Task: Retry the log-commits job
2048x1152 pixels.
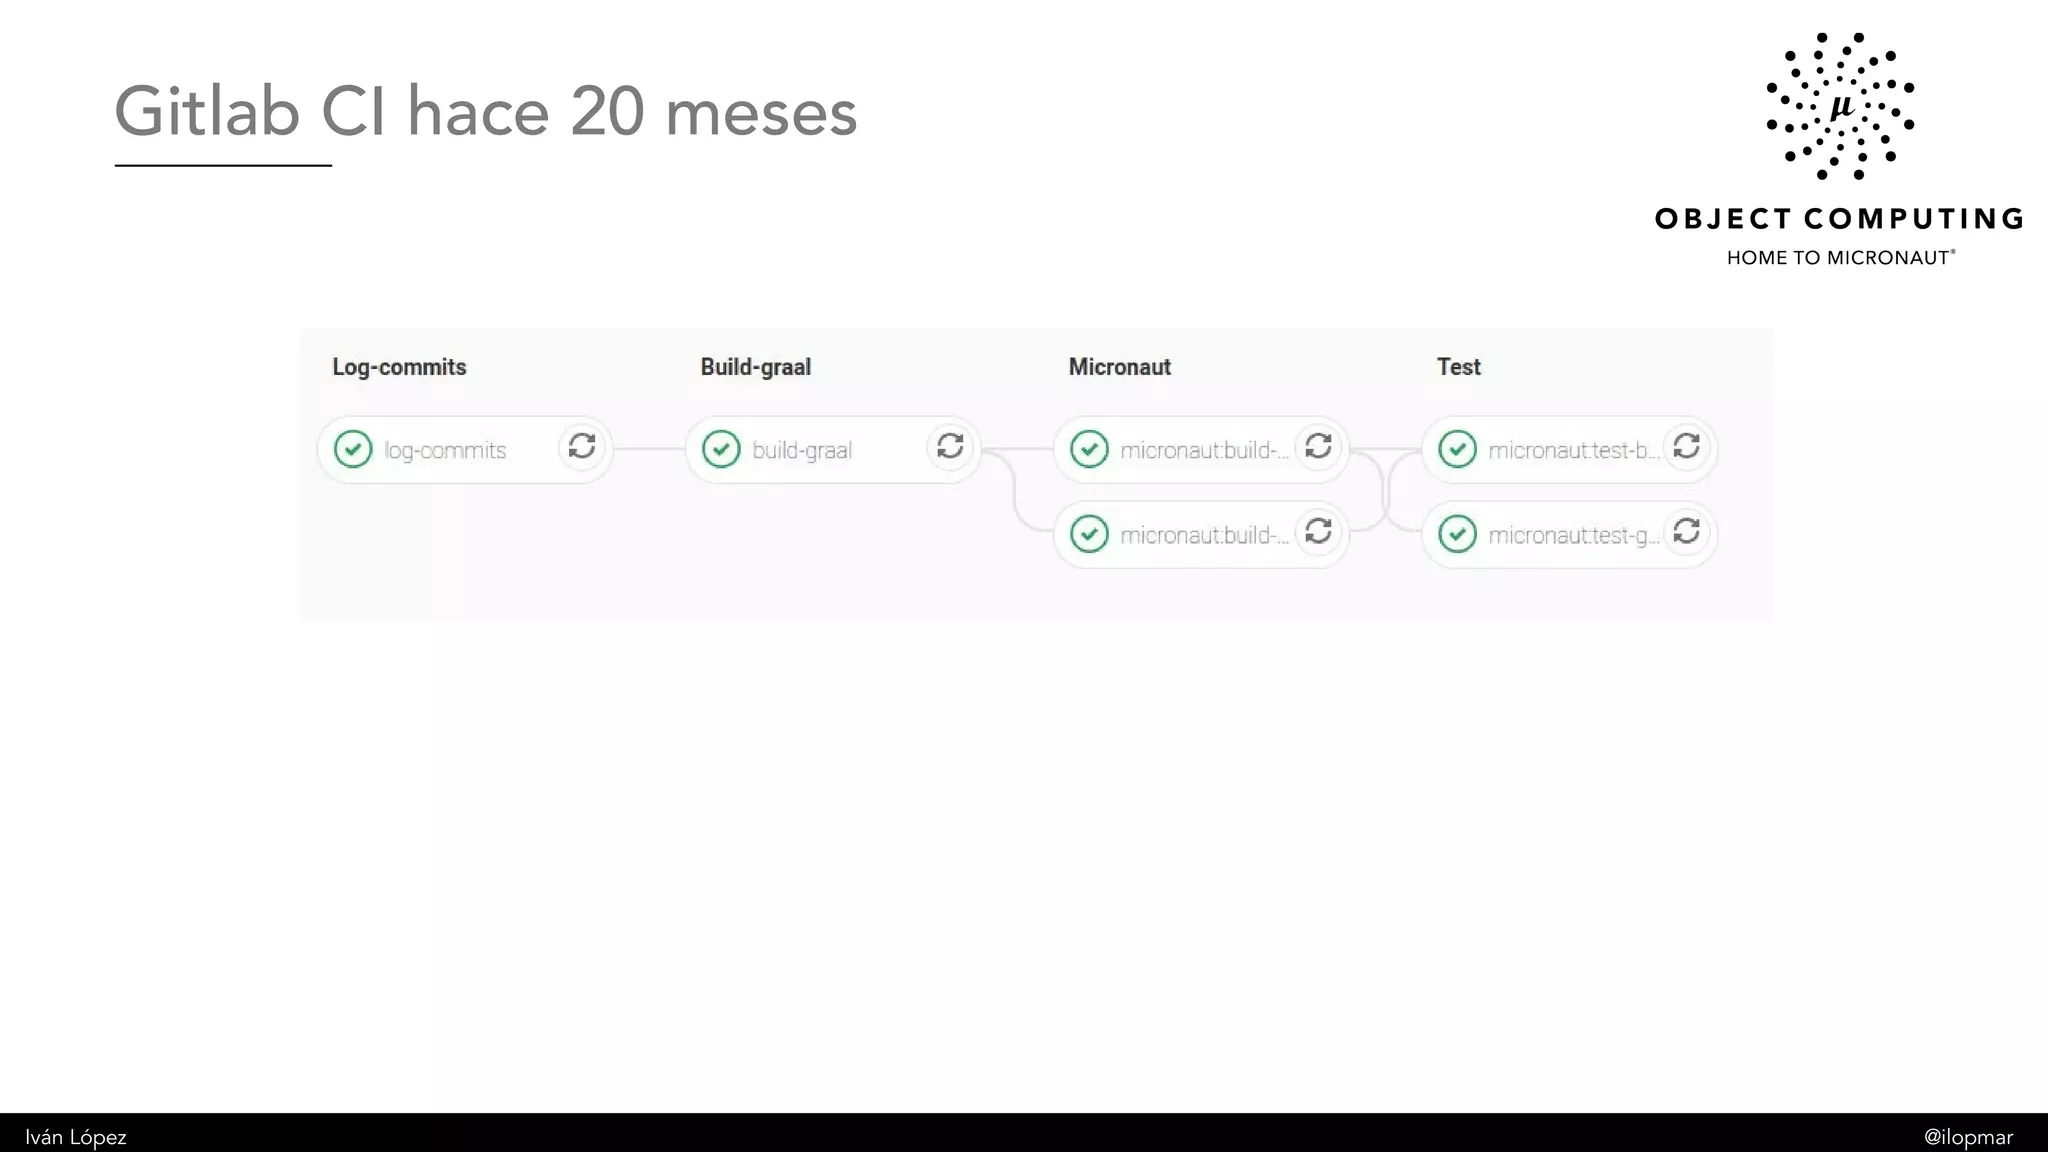Action: point(582,446)
